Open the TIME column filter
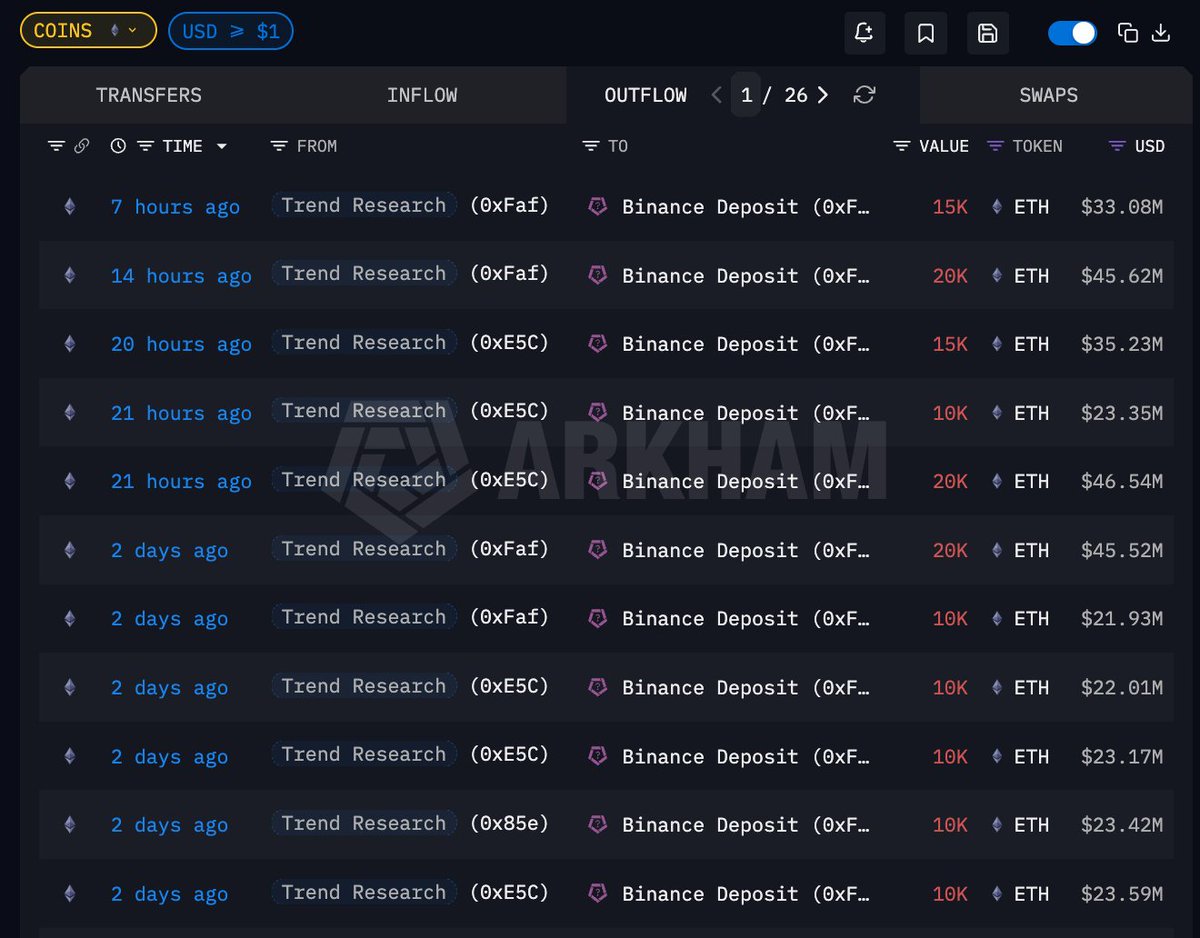Screen dimensions: 1200x938 click(x=145, y=146)
